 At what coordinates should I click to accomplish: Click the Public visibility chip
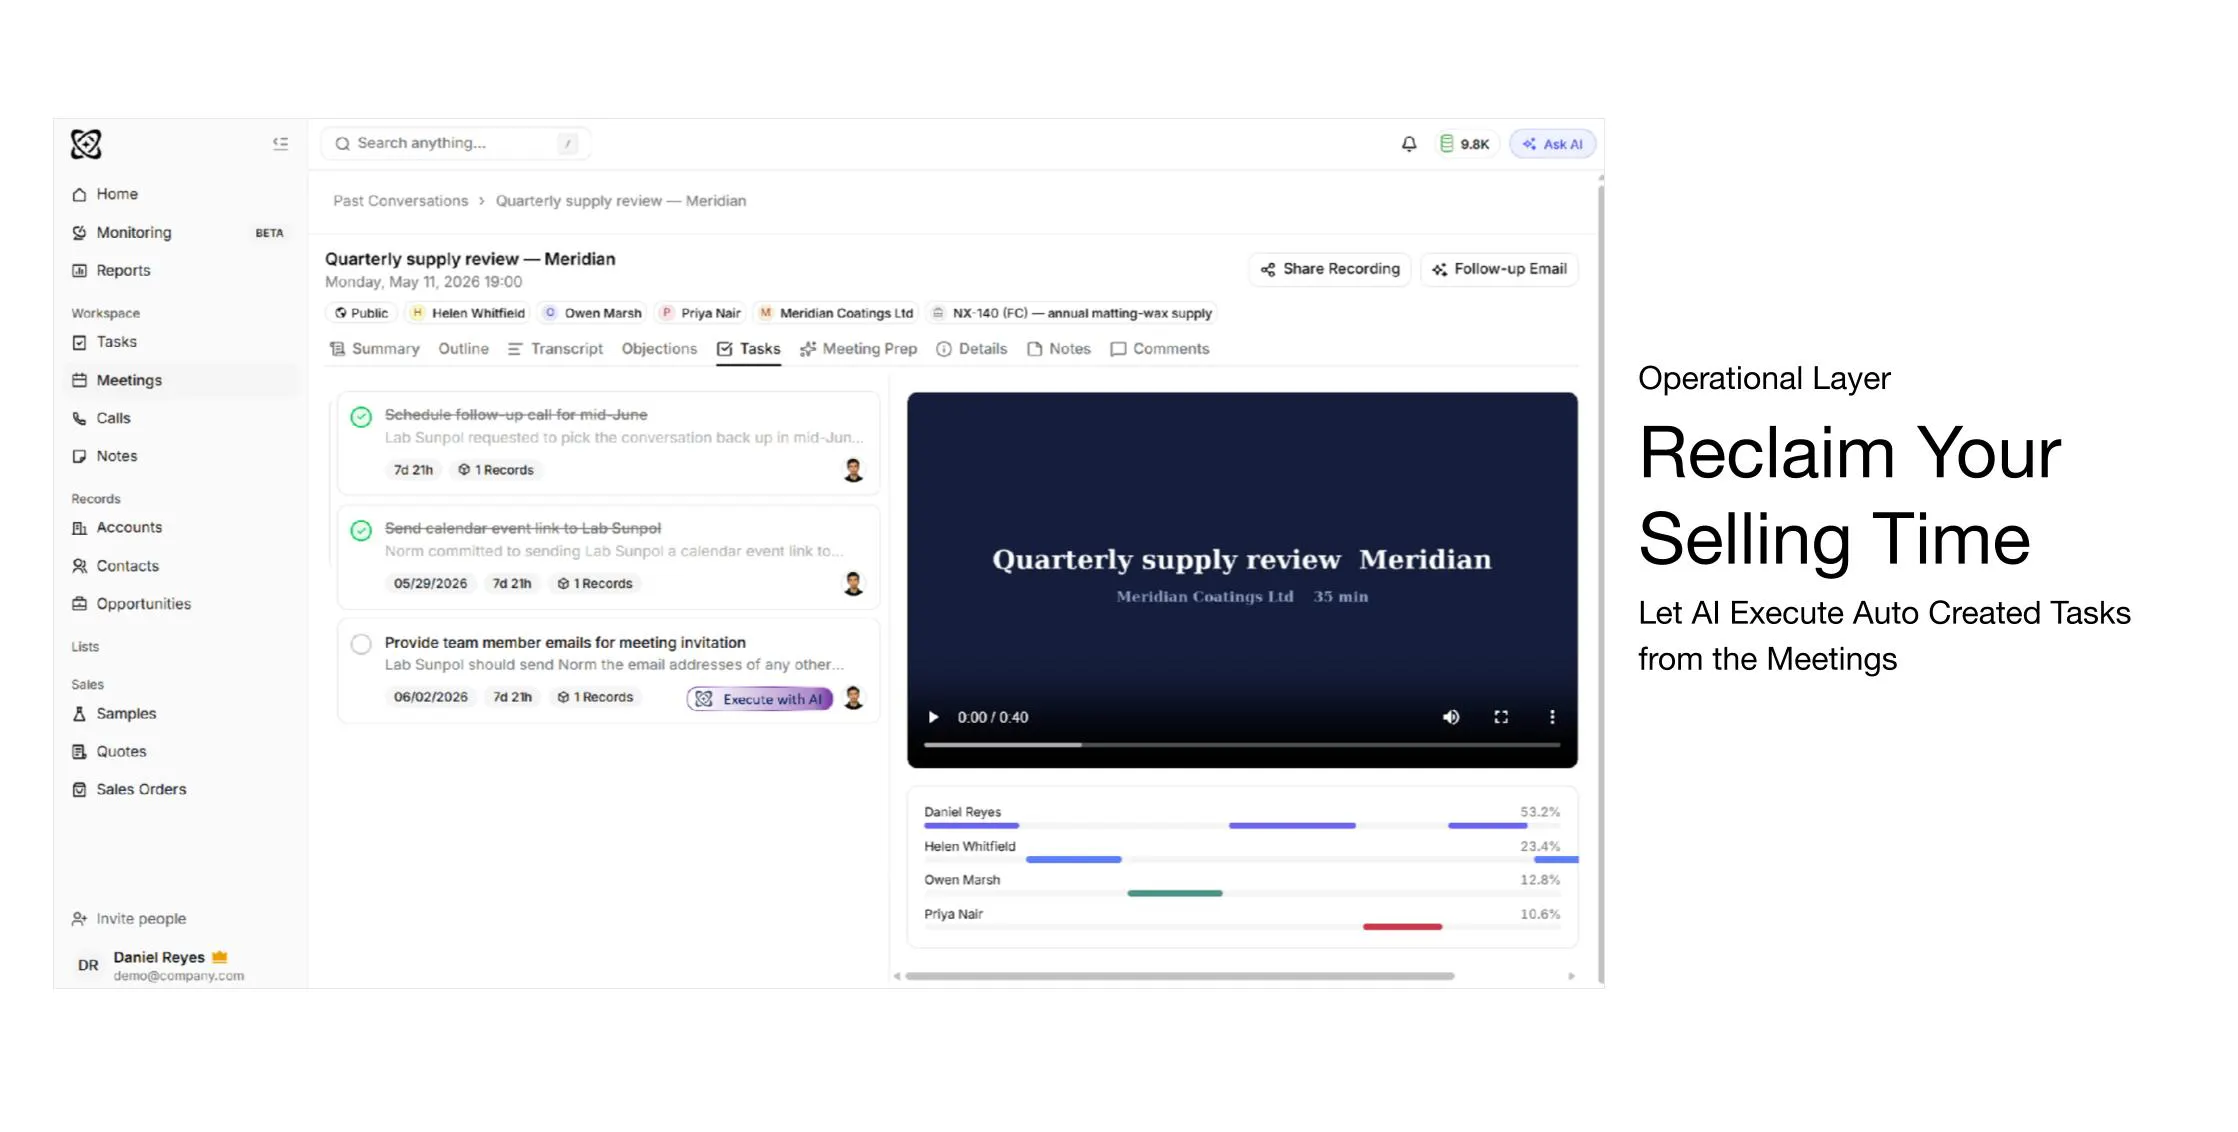[x=361, y=313]
